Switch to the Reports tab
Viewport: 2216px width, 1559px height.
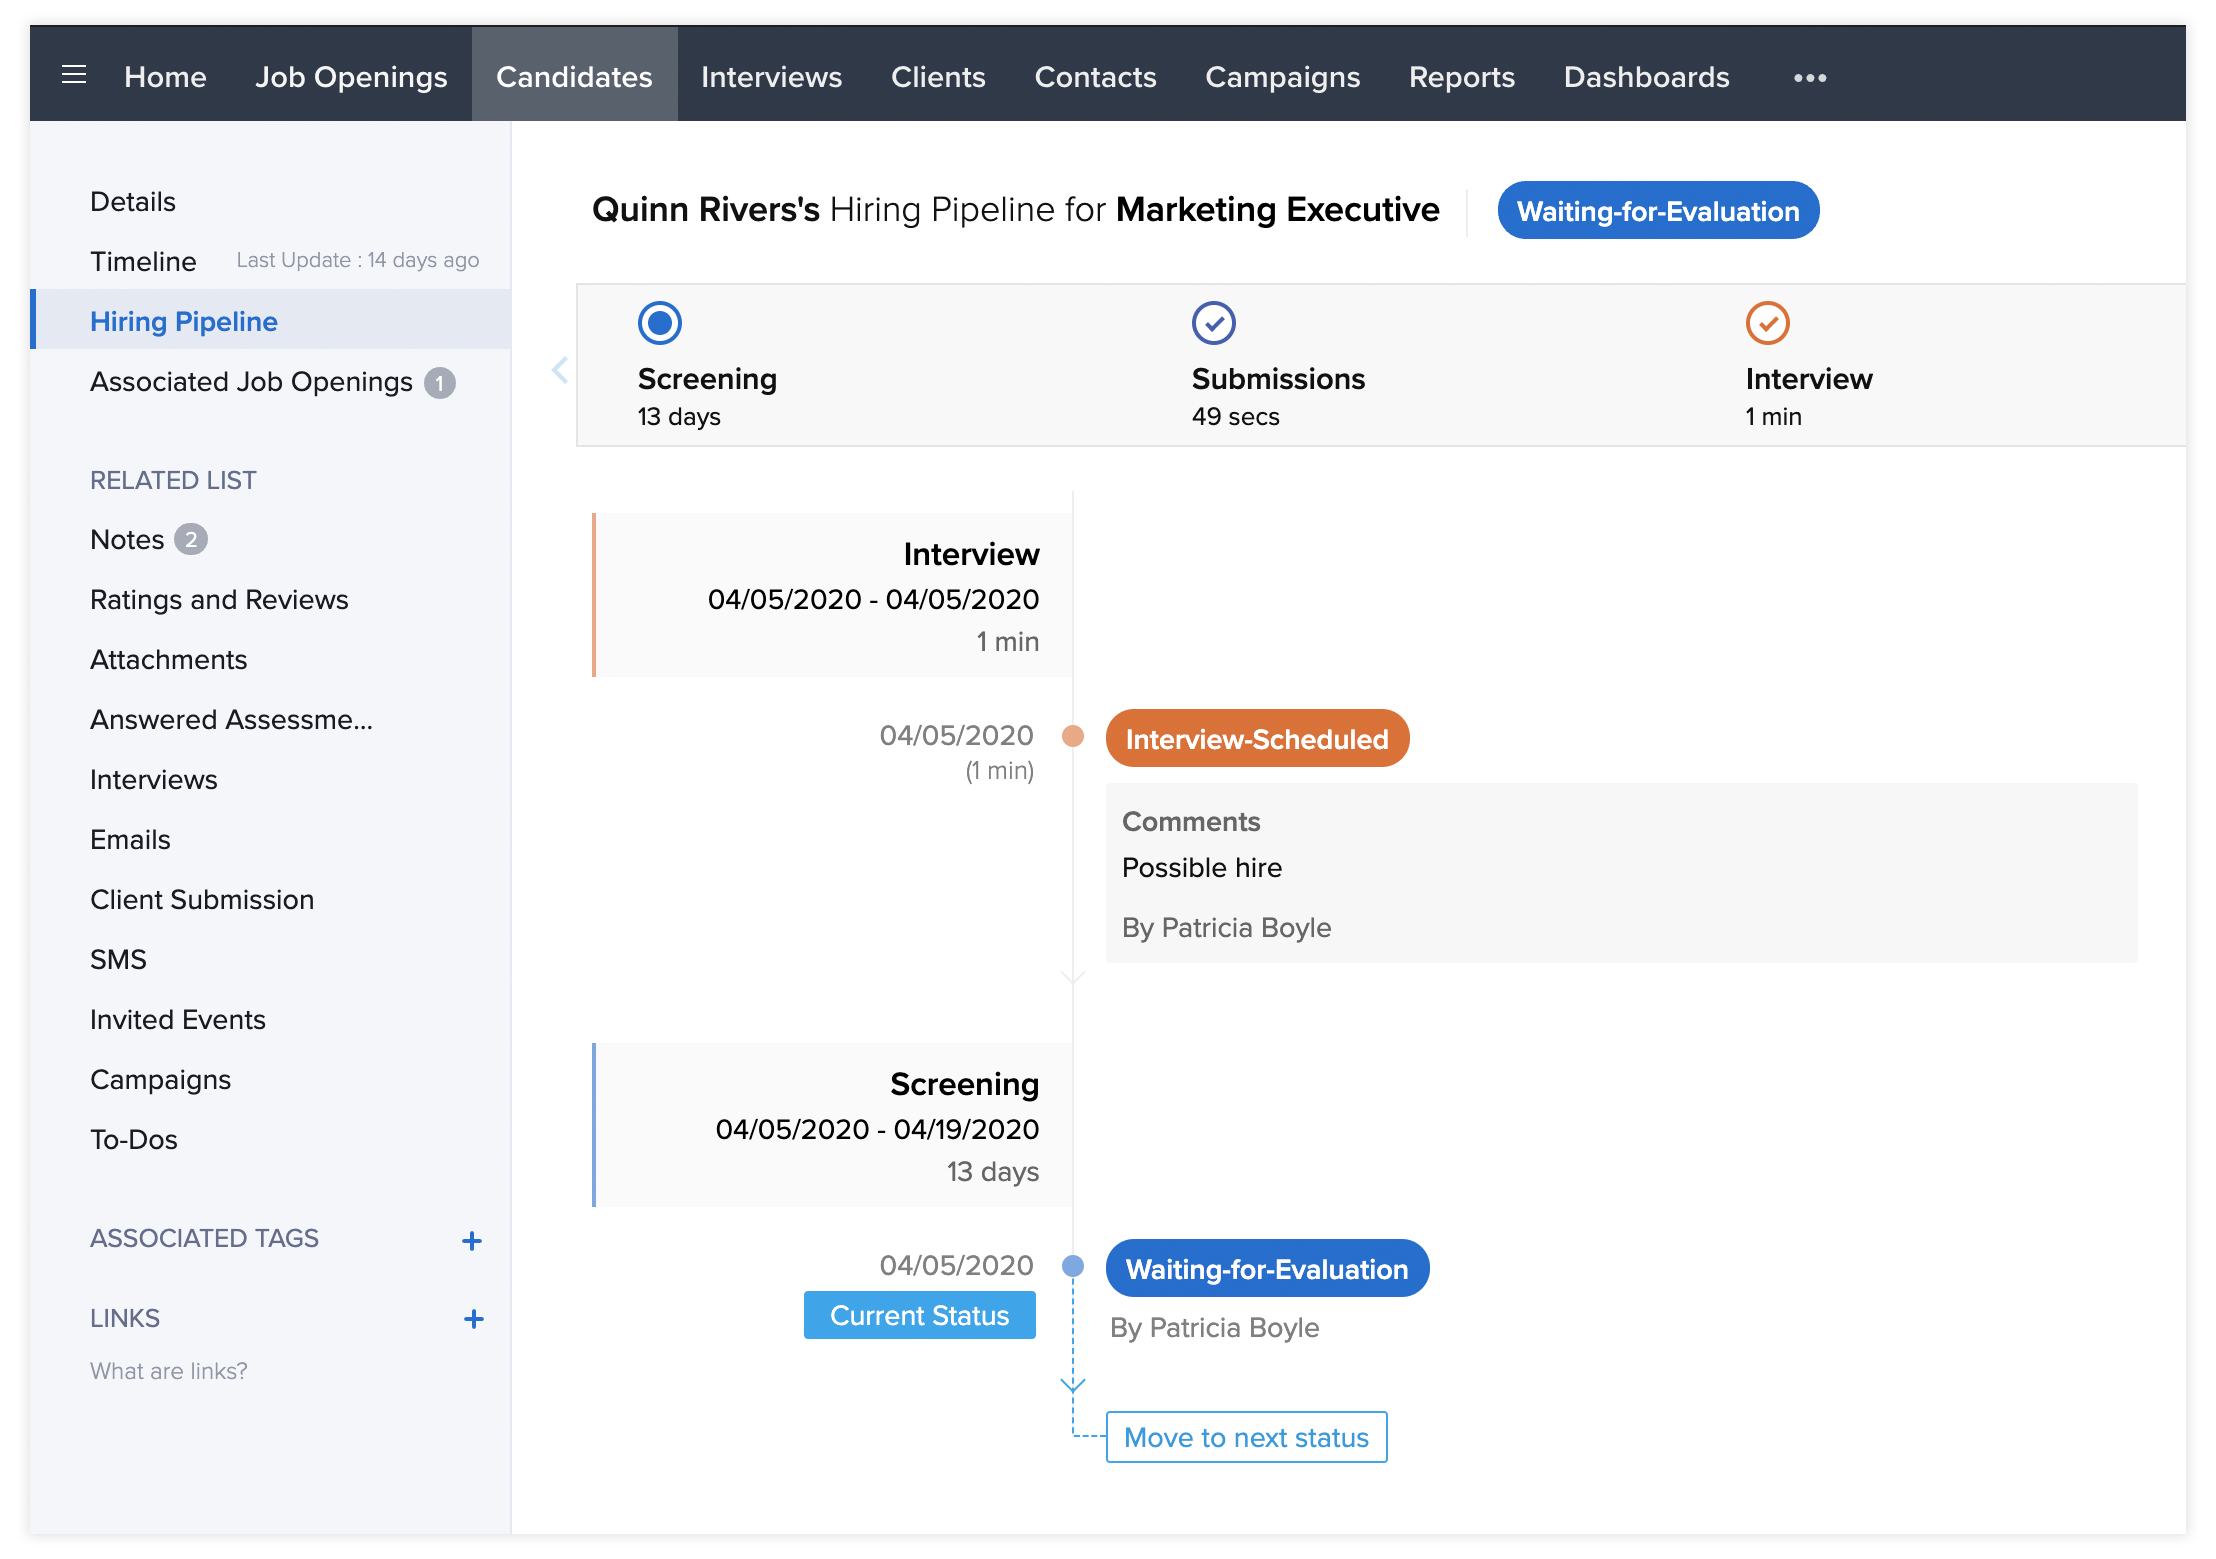click(1461, 77)
